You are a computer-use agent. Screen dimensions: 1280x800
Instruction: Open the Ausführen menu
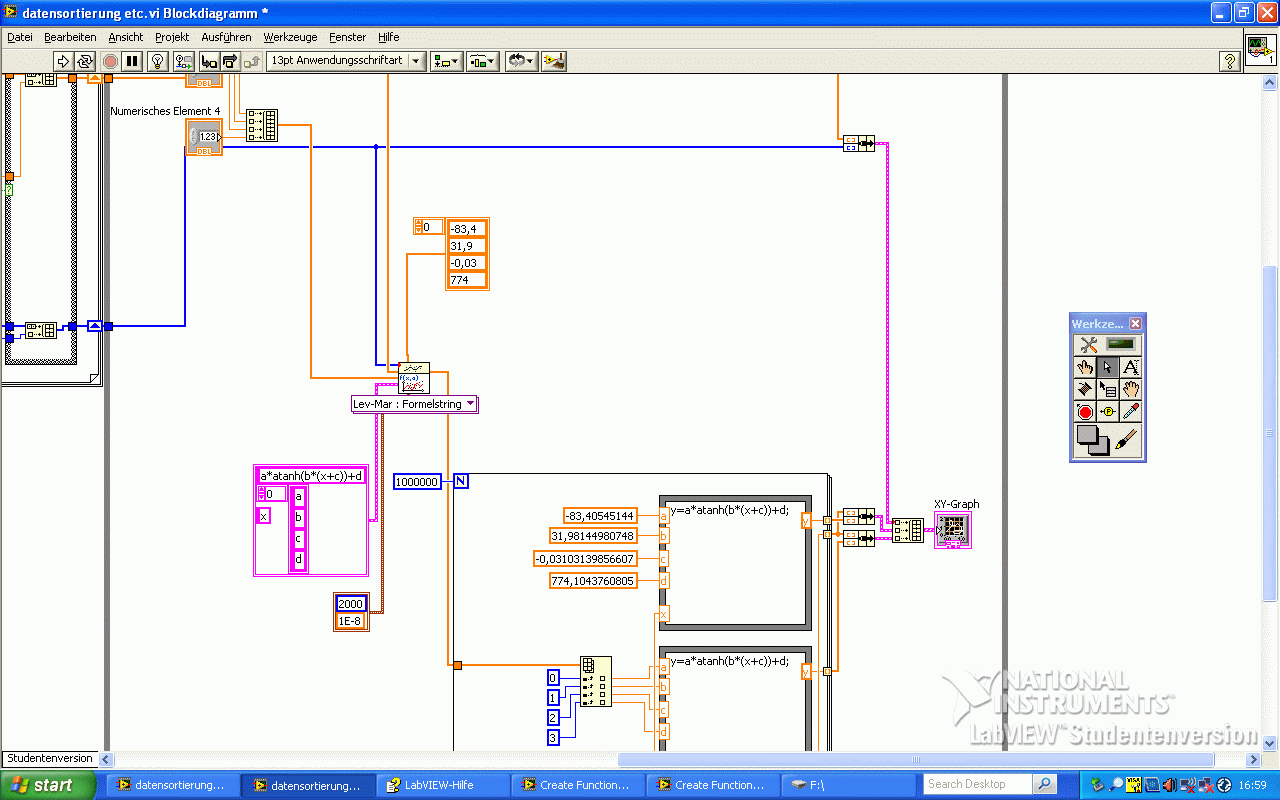point(226,37)
